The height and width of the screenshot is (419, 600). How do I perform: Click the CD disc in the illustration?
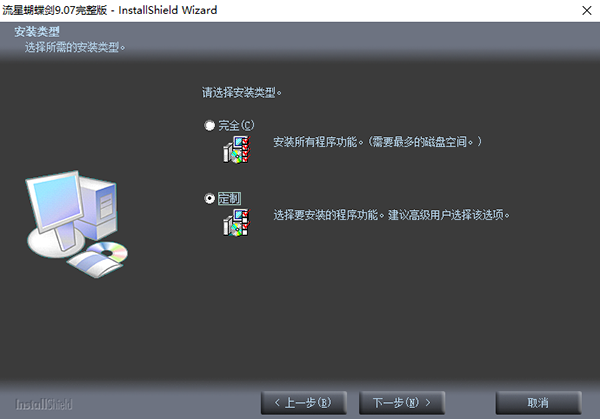pyautogui.click(x=109, y=251)
